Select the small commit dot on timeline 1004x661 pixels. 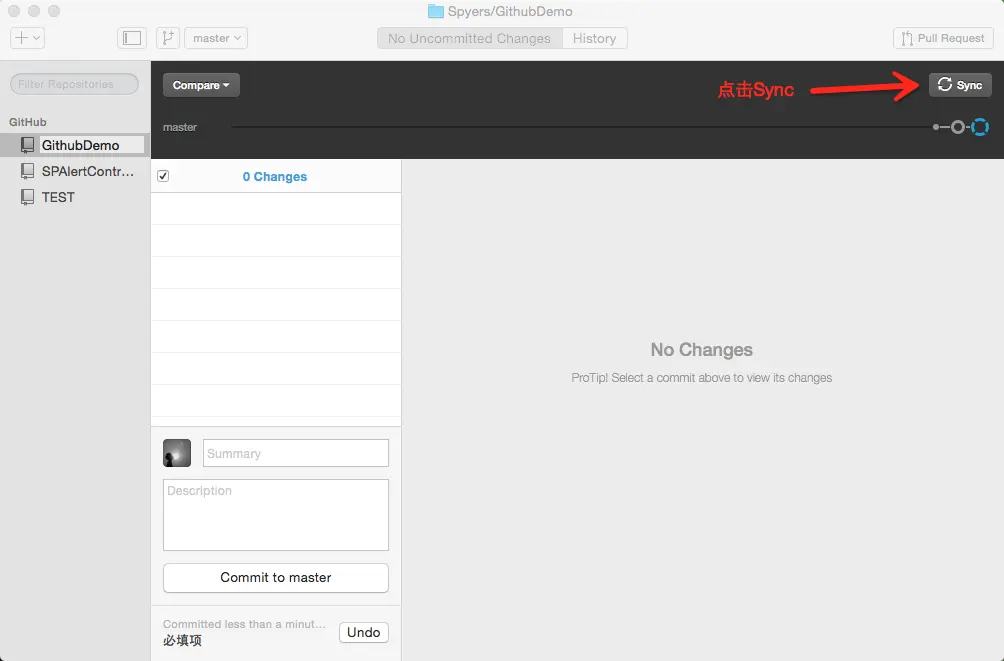pyautogui.click(x=936, y=127)
